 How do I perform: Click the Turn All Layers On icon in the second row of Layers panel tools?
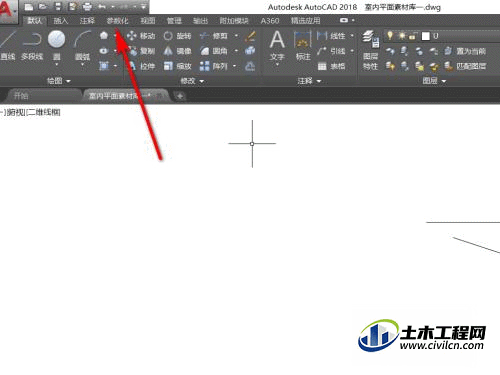(390, 66)
